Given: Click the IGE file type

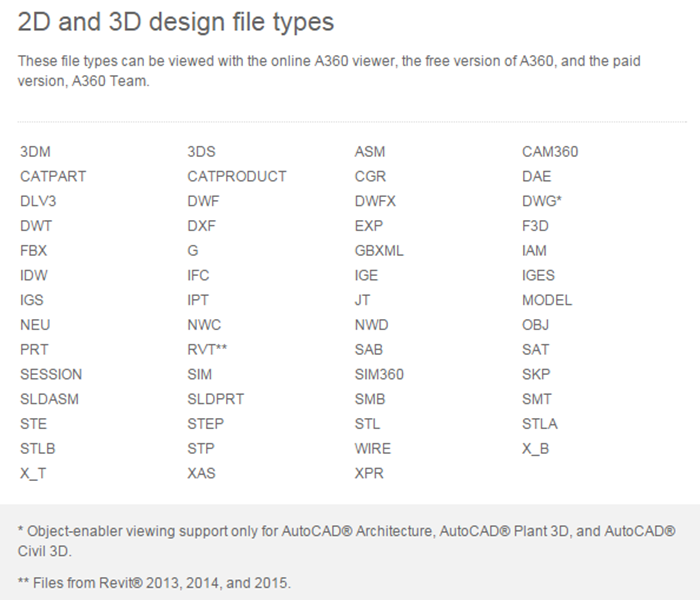Looking at the screenshot, I should click(367, 275).
